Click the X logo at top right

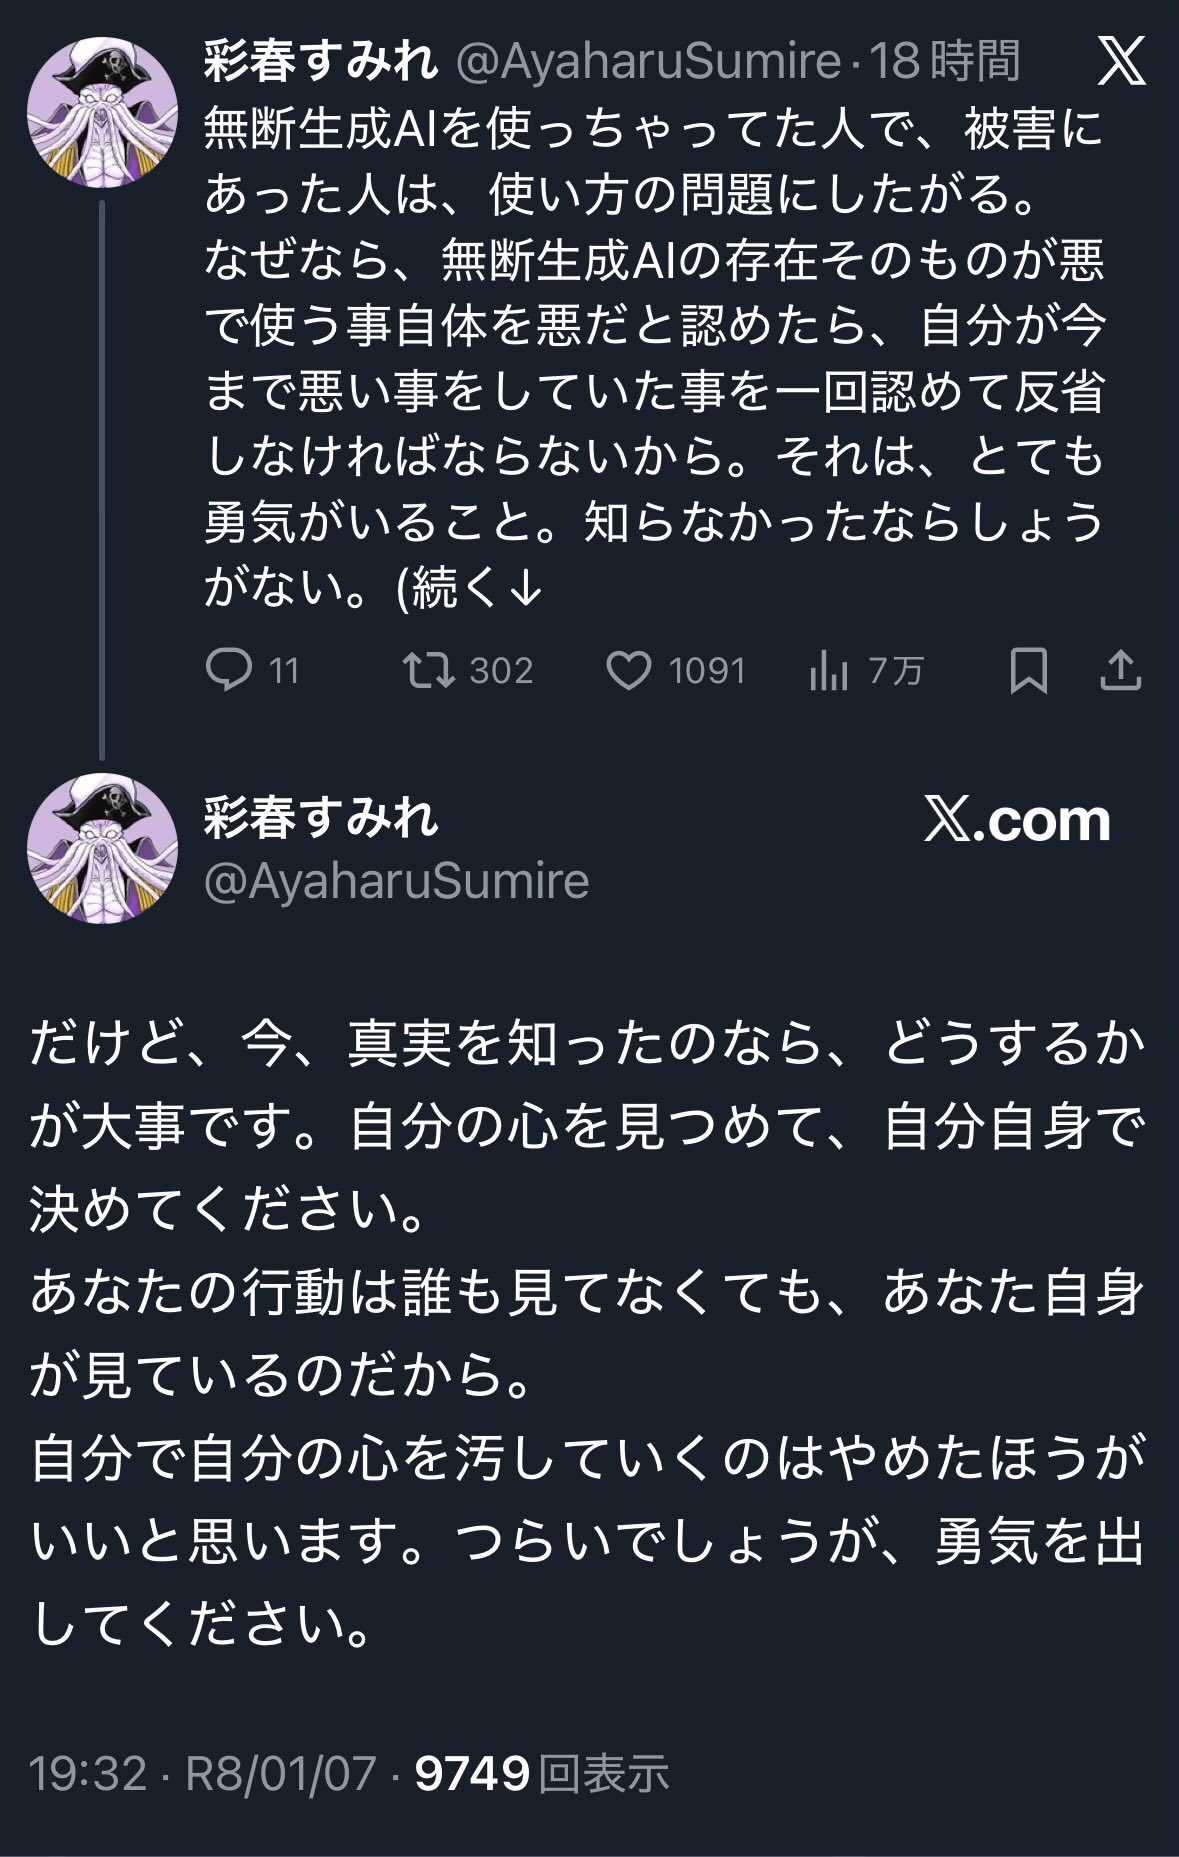click(x=1121, y=62)
